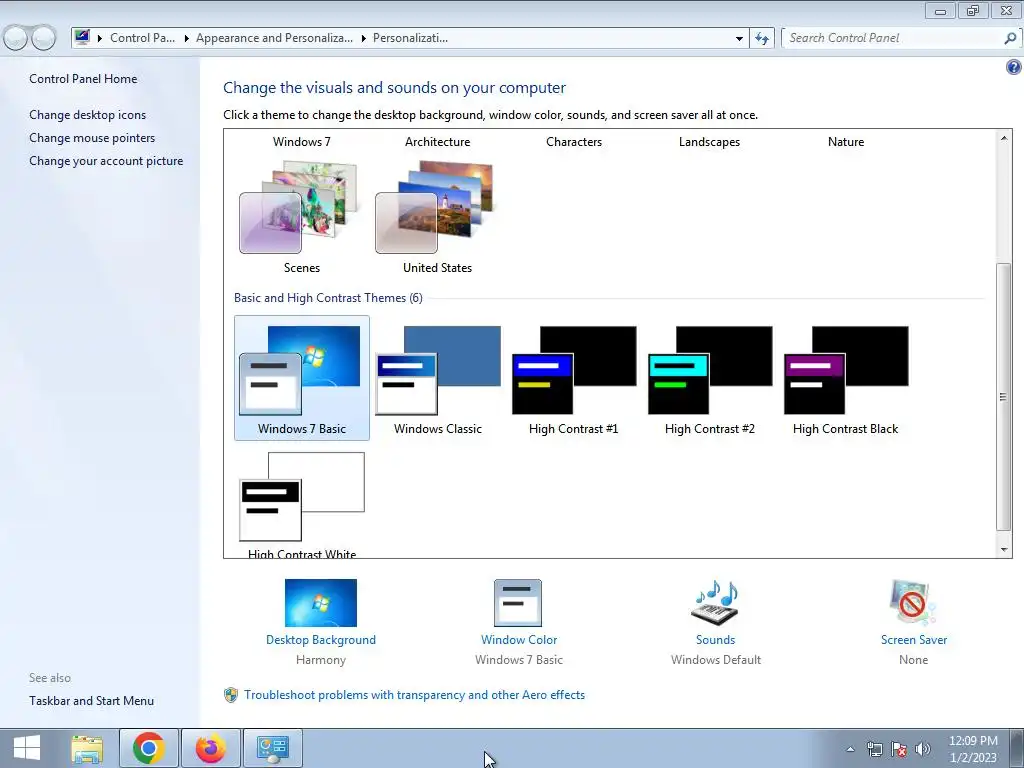Open Change your account picture link
This screenshot has width=1024, height=768.
click(106, 161)
